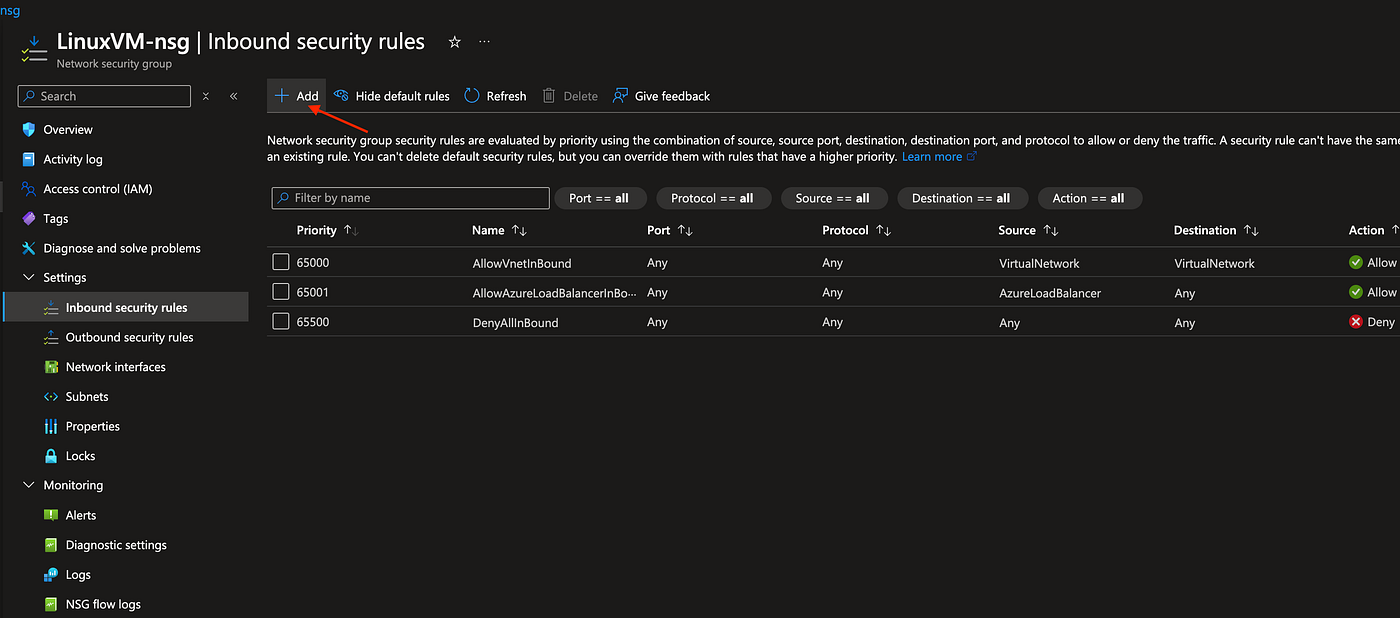Open the Protocol == all filter

(713, 198)
